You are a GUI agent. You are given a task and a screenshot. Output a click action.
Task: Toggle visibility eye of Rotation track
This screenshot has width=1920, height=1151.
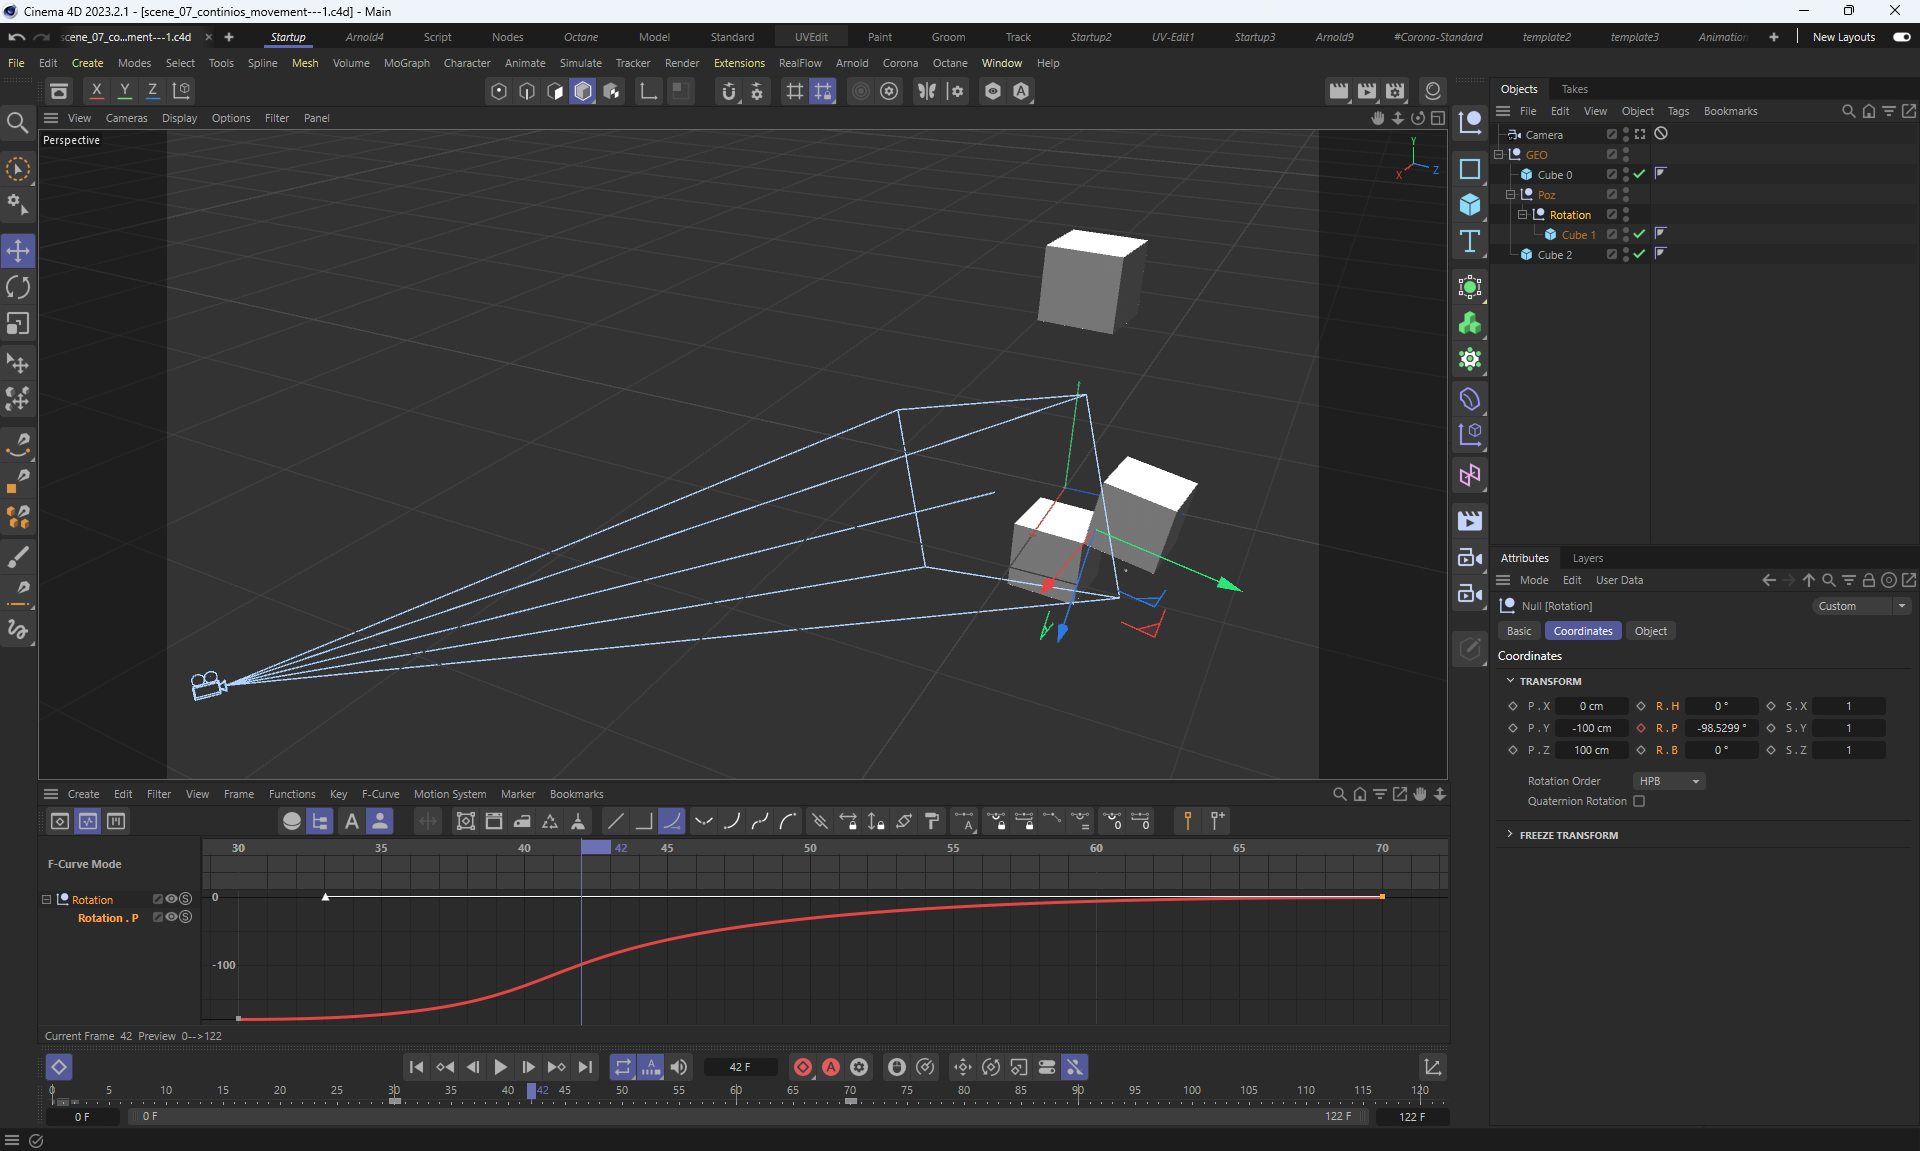[171, 899]
